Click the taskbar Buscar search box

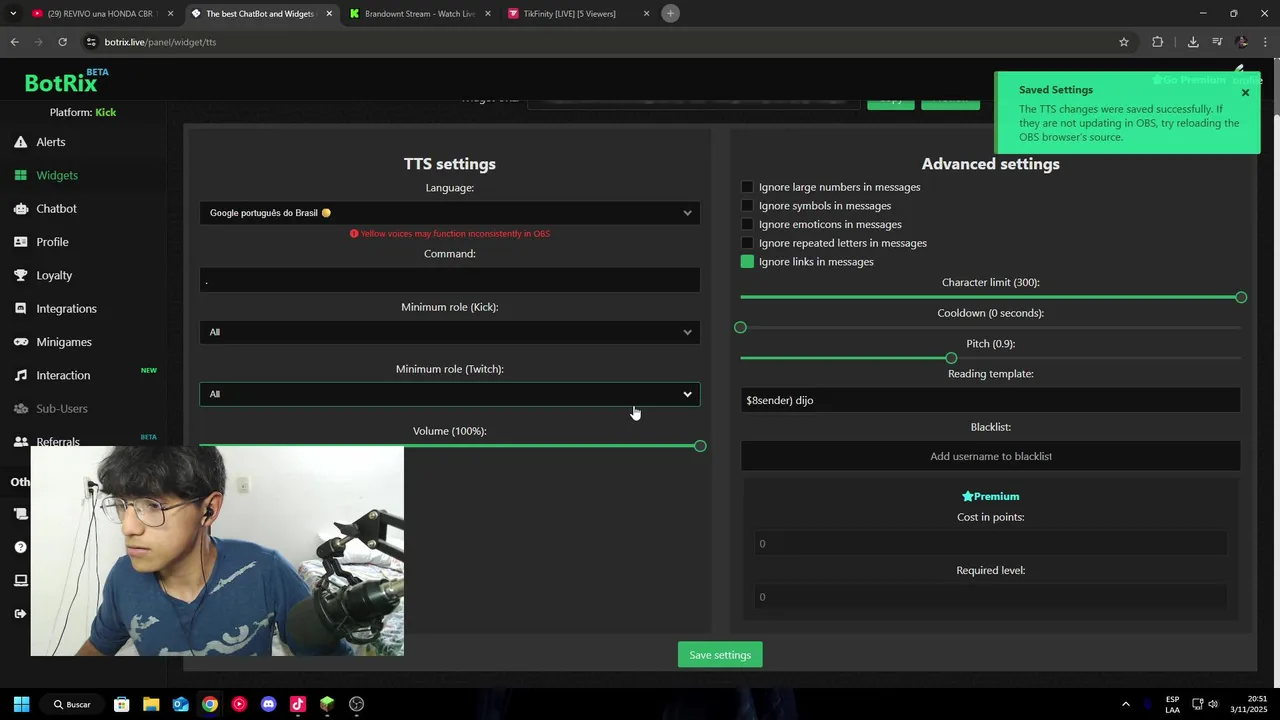[72, 704]
